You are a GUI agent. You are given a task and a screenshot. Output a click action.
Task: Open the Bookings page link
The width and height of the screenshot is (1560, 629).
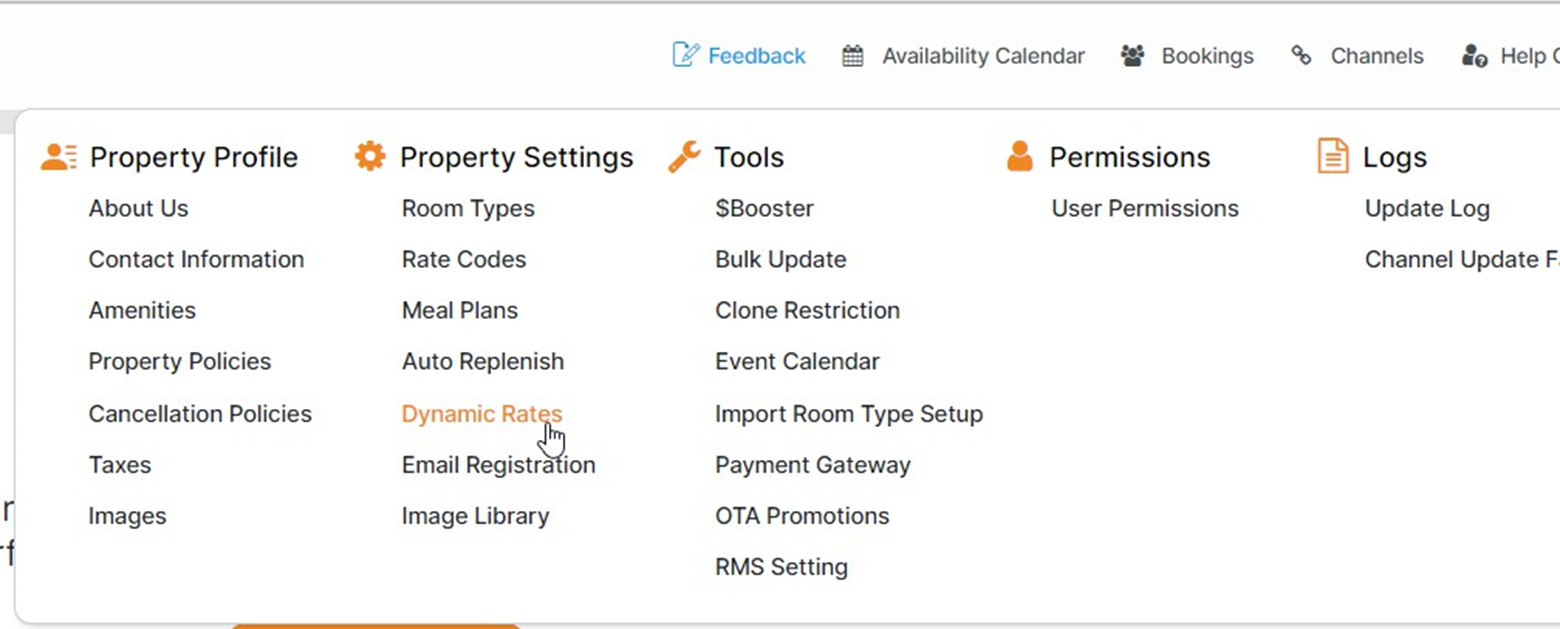point(1207,56)
